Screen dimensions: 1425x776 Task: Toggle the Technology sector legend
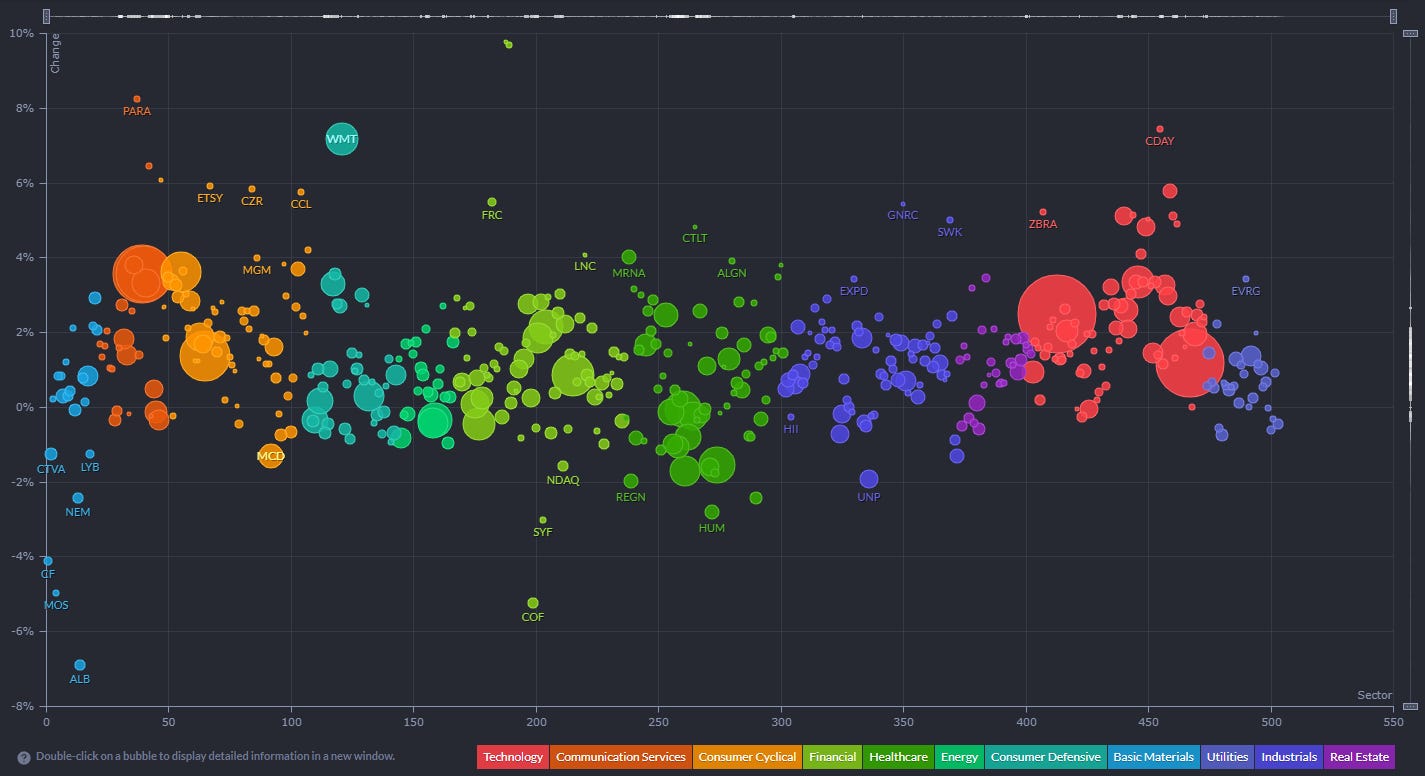click(x=513, y=757)
